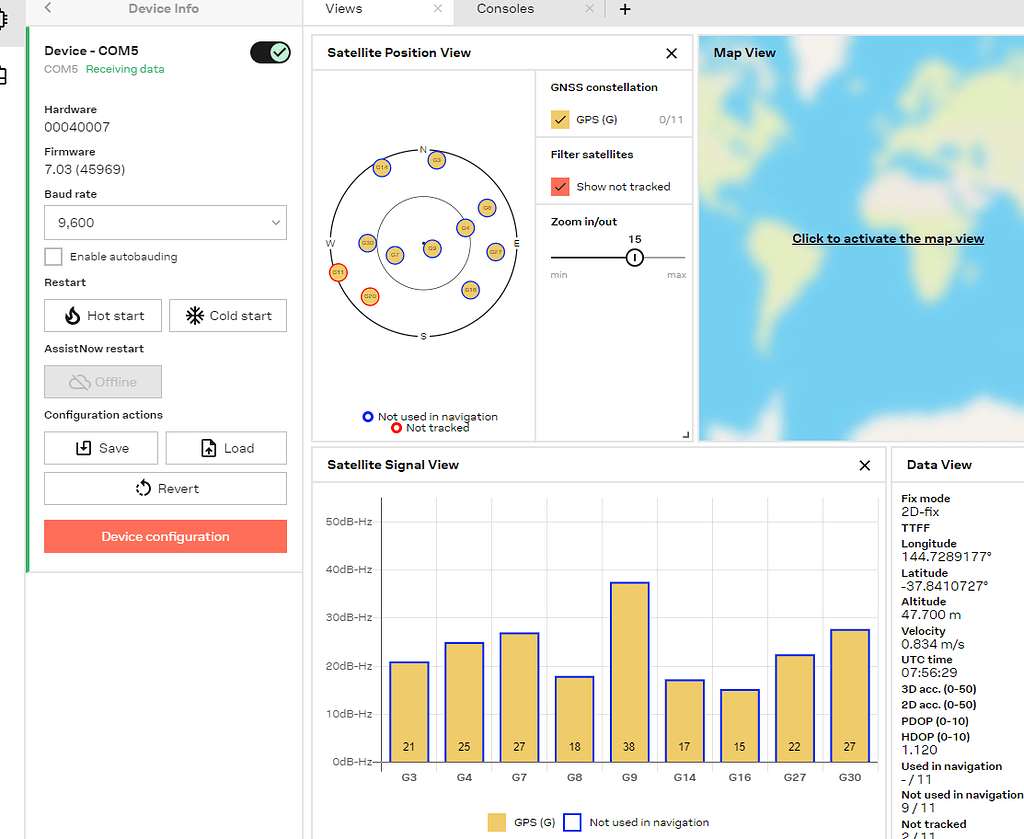Screen dimensions: 1024x839
Task: Click the Device configuration button
Action: point(165,536)
